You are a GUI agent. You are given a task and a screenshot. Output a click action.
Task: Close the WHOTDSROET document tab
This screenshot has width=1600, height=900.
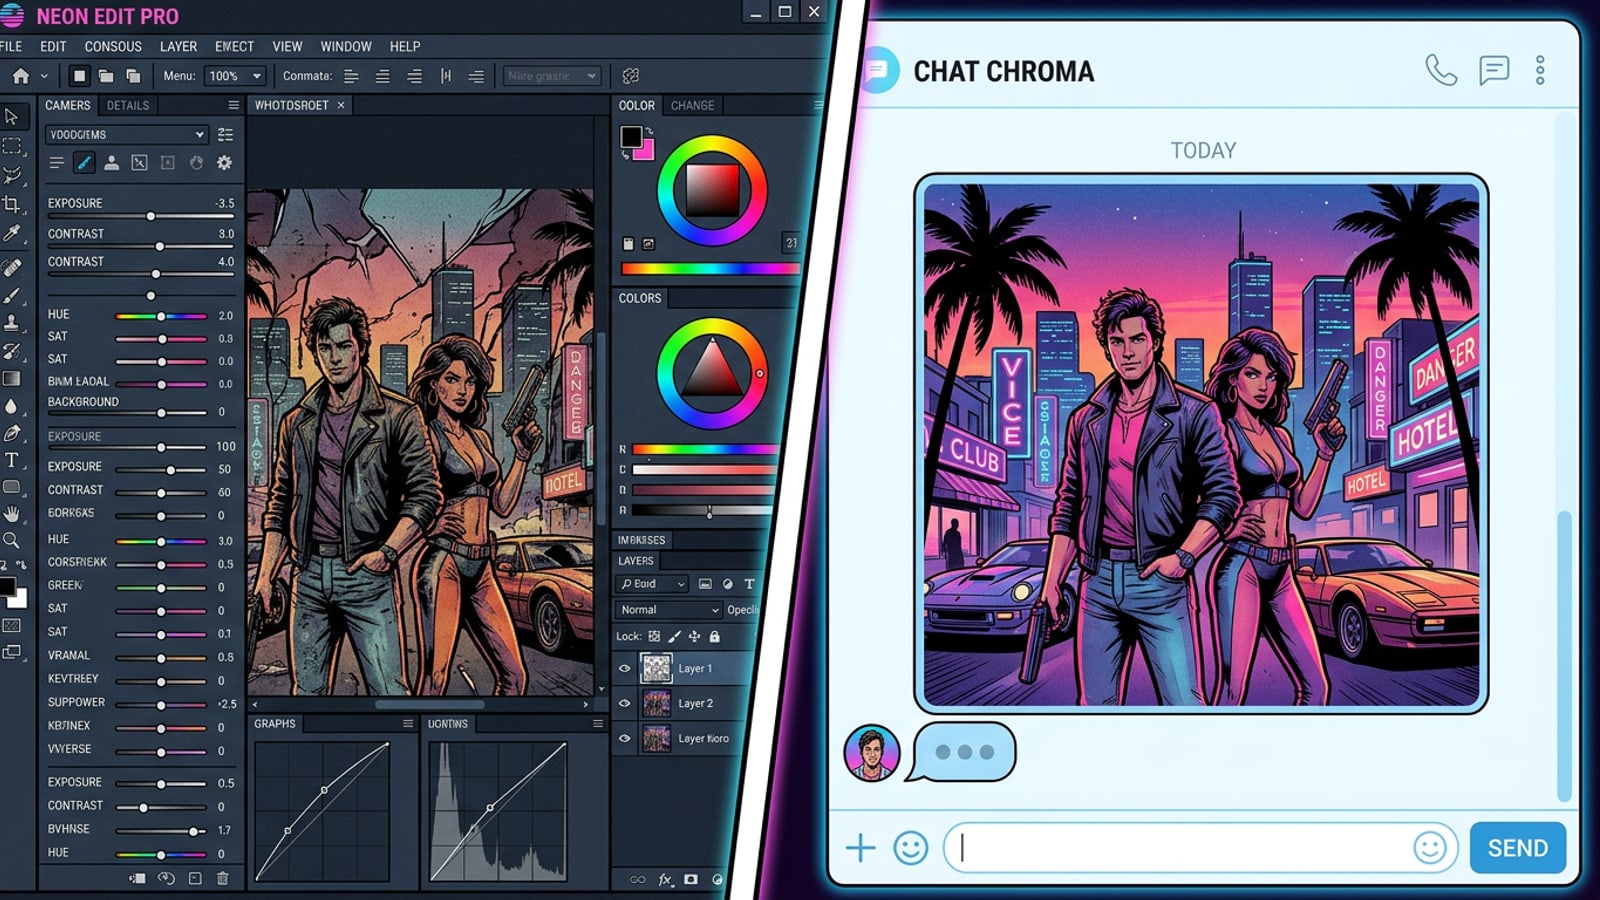[341, 105]
